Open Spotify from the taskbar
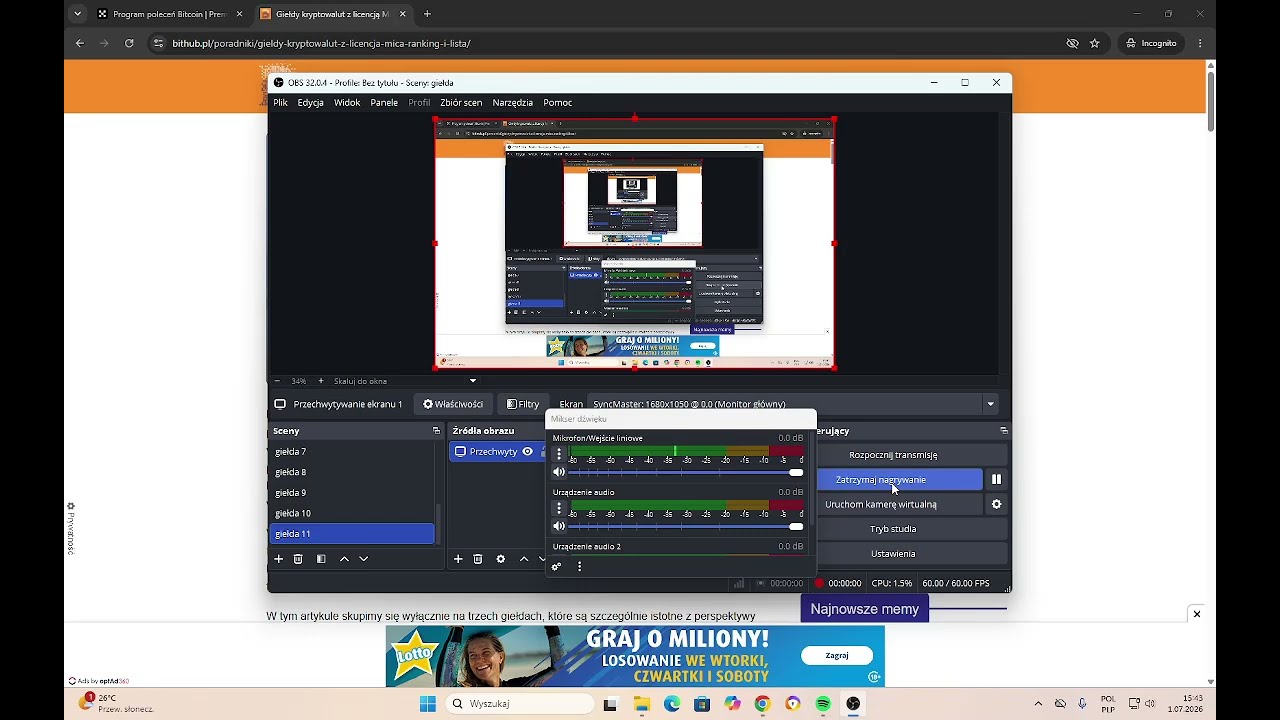 (823, 704)
